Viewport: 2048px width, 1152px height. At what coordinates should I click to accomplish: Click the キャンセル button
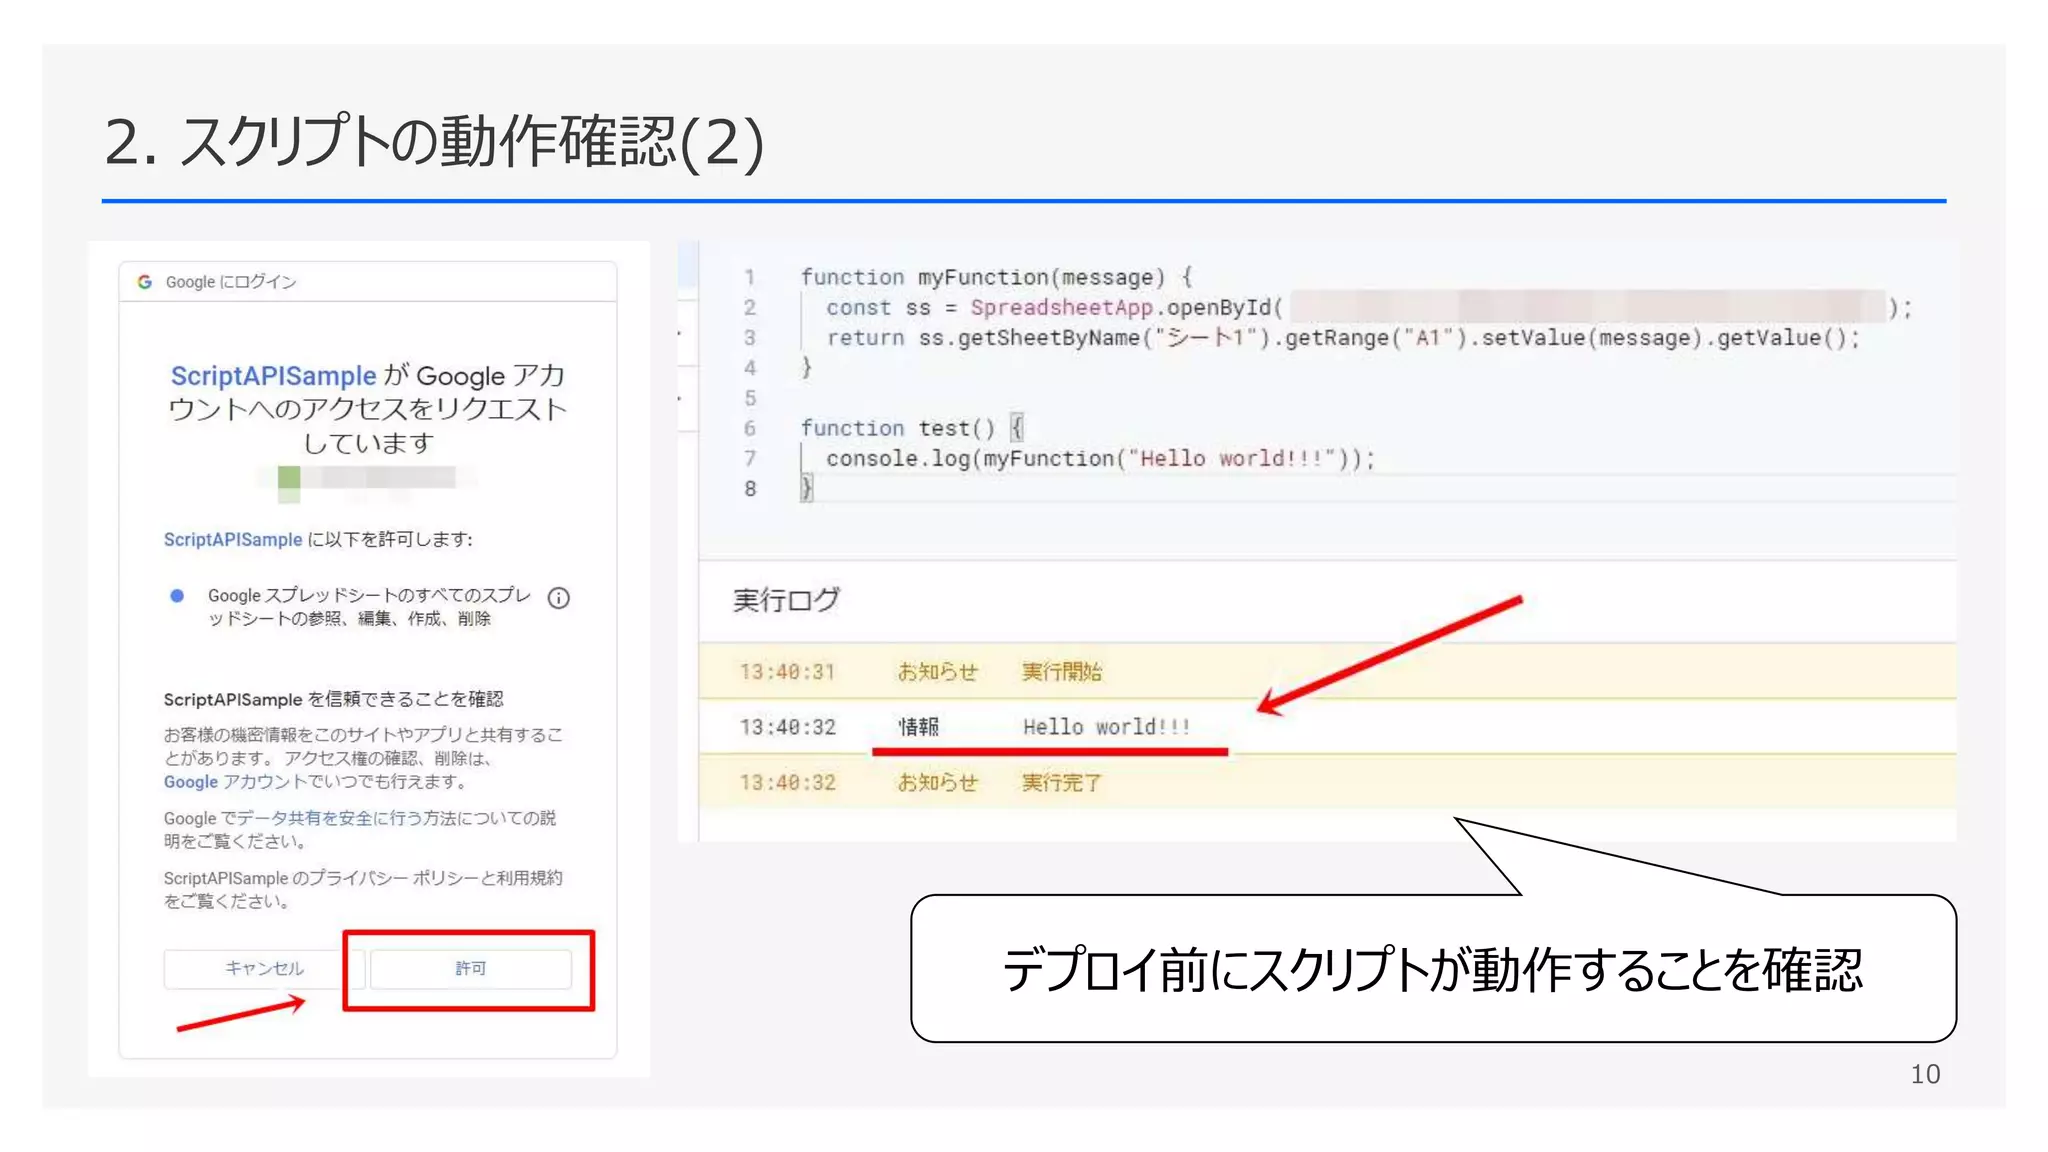pyautogui.click(x=264, y=968)
